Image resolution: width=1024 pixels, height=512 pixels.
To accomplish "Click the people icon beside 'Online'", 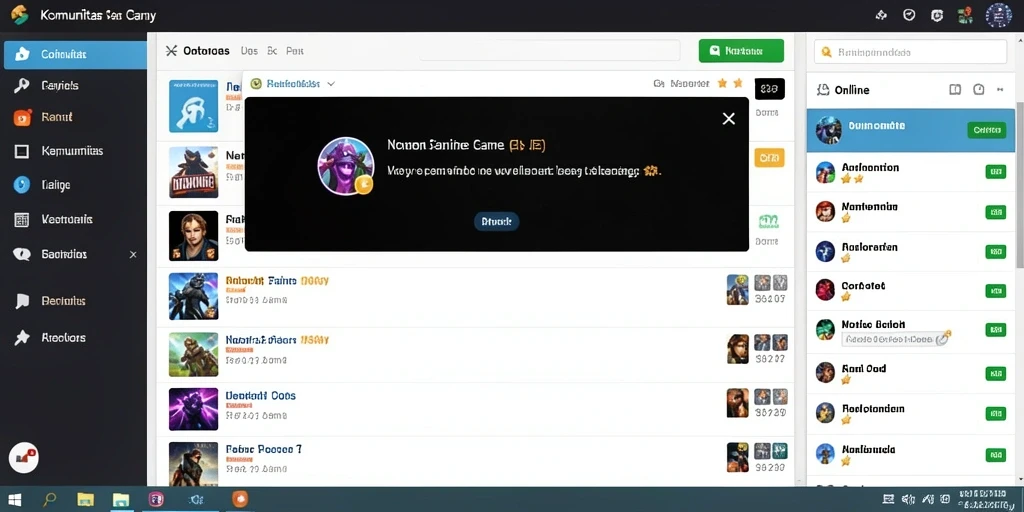I will pos(823,89).
